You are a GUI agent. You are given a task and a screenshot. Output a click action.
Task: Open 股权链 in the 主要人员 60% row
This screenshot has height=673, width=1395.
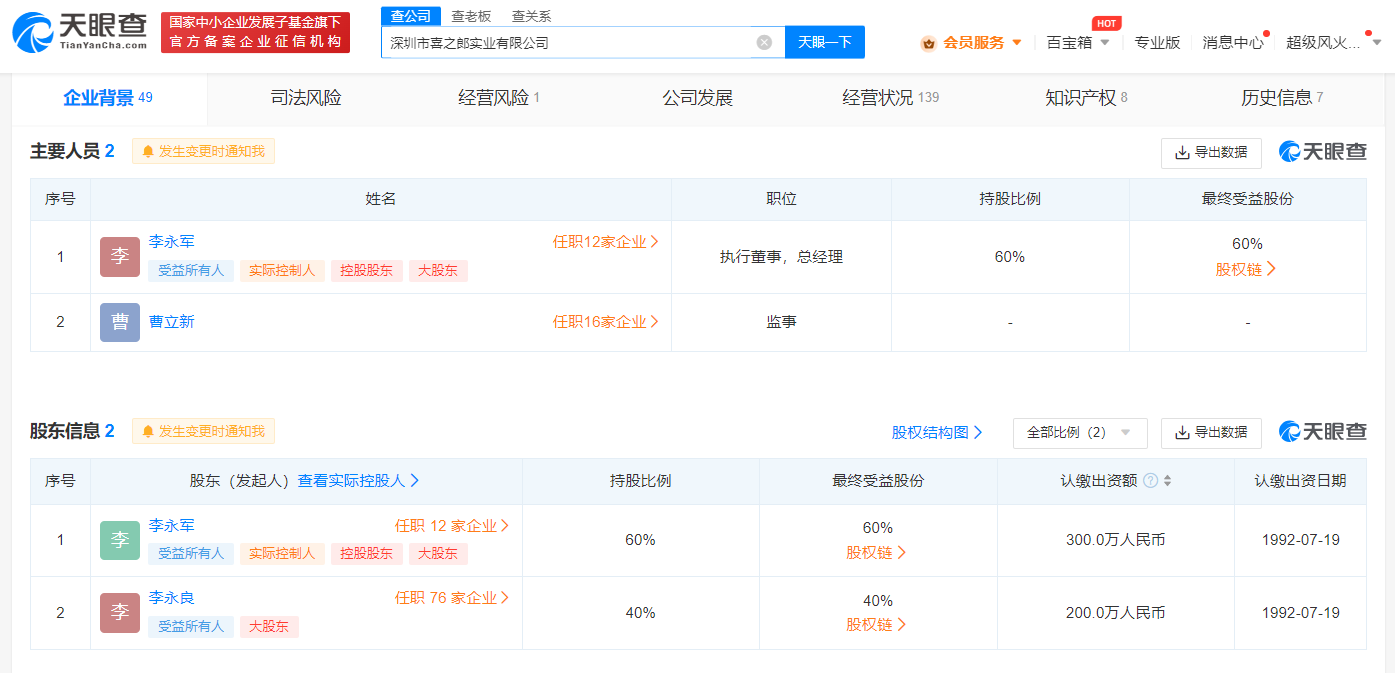[1246, 269]
